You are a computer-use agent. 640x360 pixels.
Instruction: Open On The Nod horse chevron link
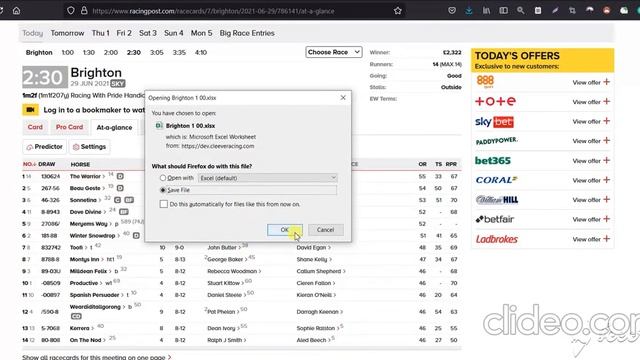click(104, 340)
